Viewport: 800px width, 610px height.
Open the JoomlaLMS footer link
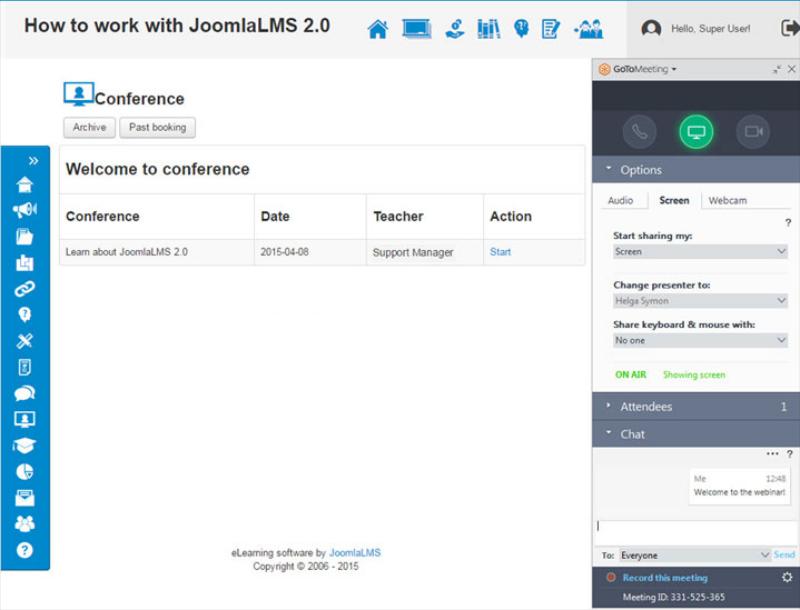click(355, 553)
